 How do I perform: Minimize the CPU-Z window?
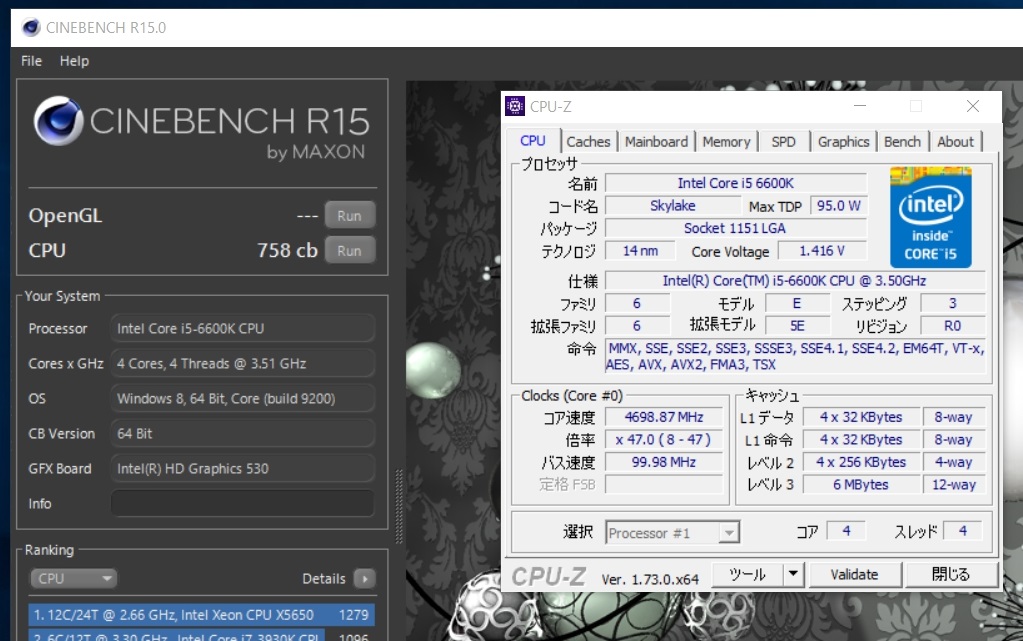pos(860,106)
